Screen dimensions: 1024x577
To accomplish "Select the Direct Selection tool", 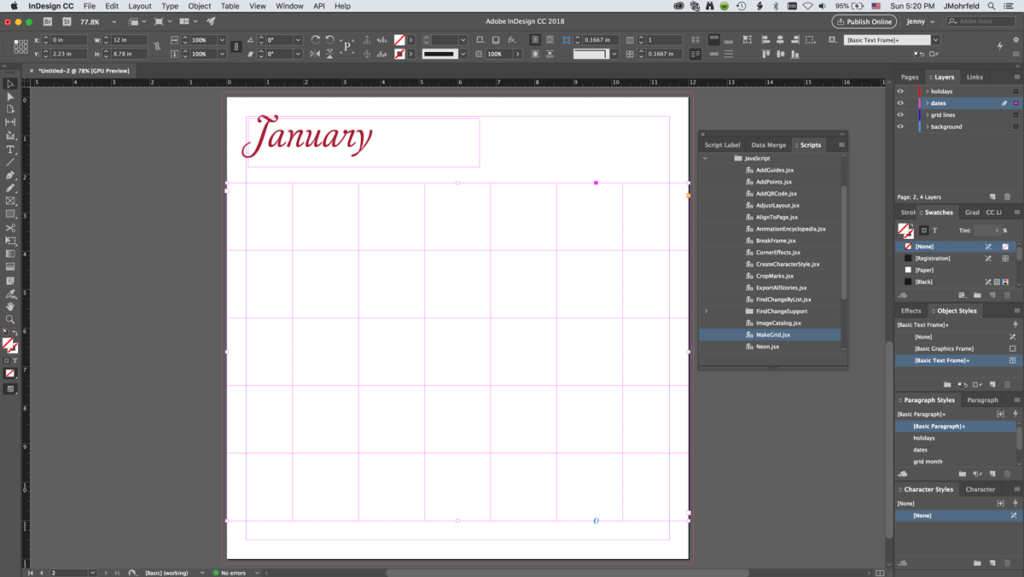I will click(x=10, y=97).
